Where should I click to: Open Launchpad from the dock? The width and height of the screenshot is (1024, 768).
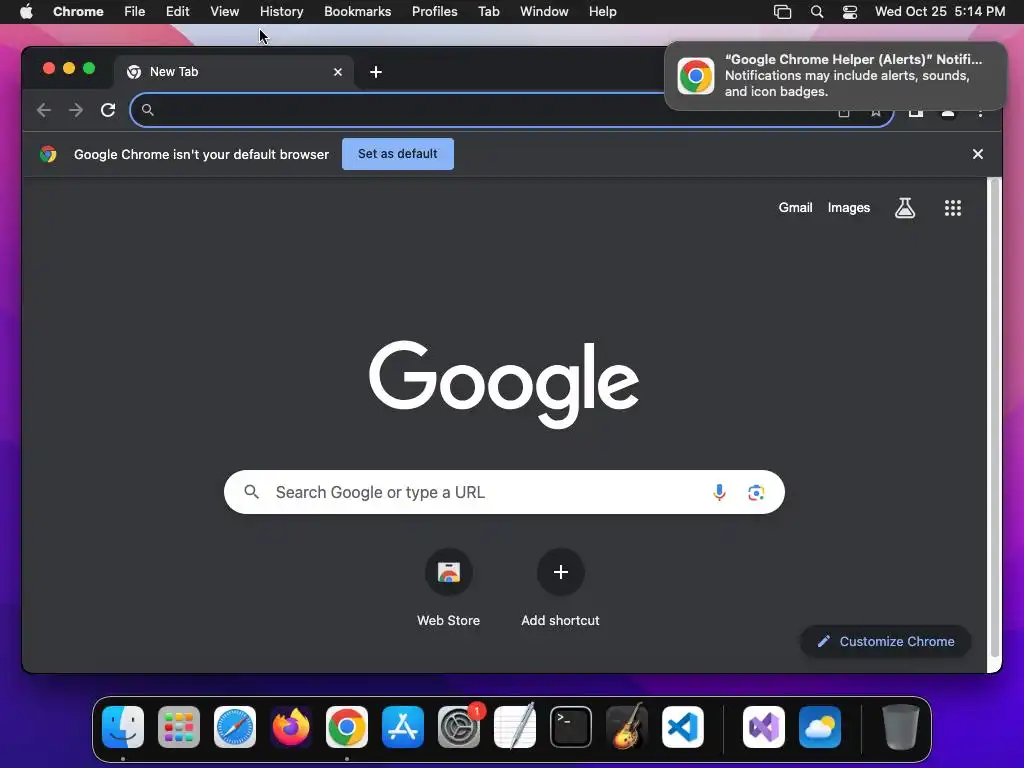(179, 727)
